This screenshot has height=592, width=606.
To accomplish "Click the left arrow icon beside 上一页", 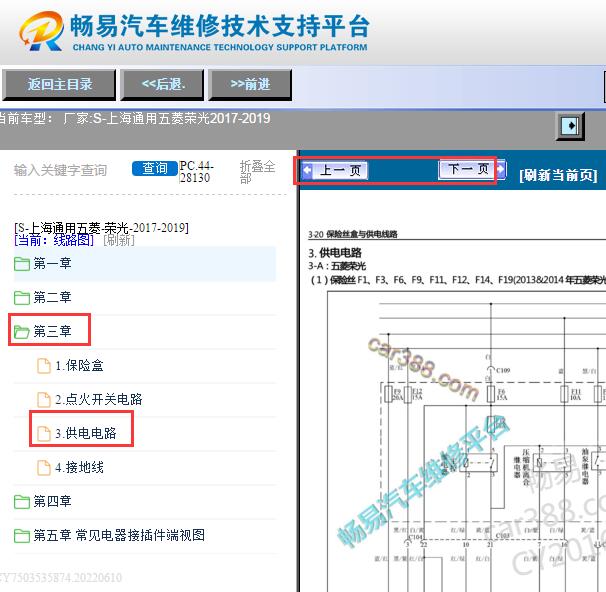I will pos(307,170).
